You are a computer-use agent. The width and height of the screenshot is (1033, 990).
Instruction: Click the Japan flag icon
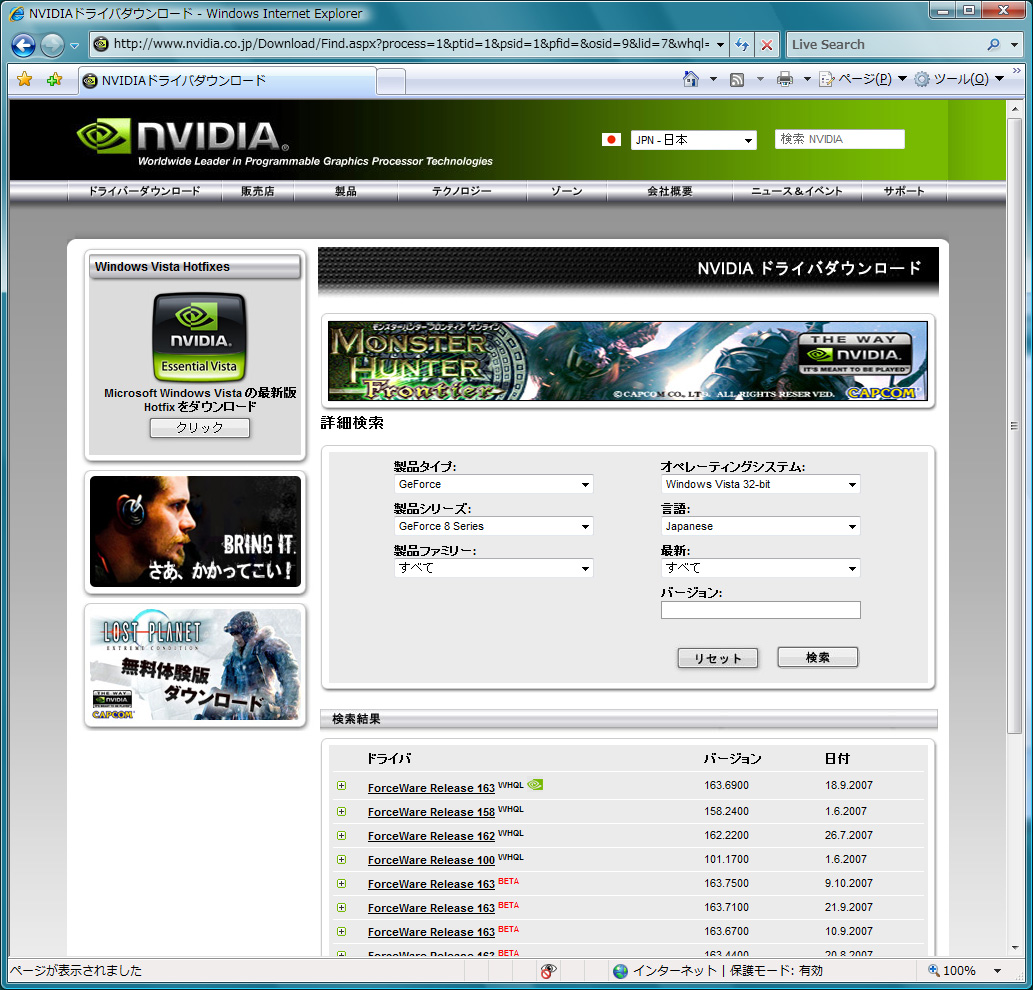(x=611, y=140)
